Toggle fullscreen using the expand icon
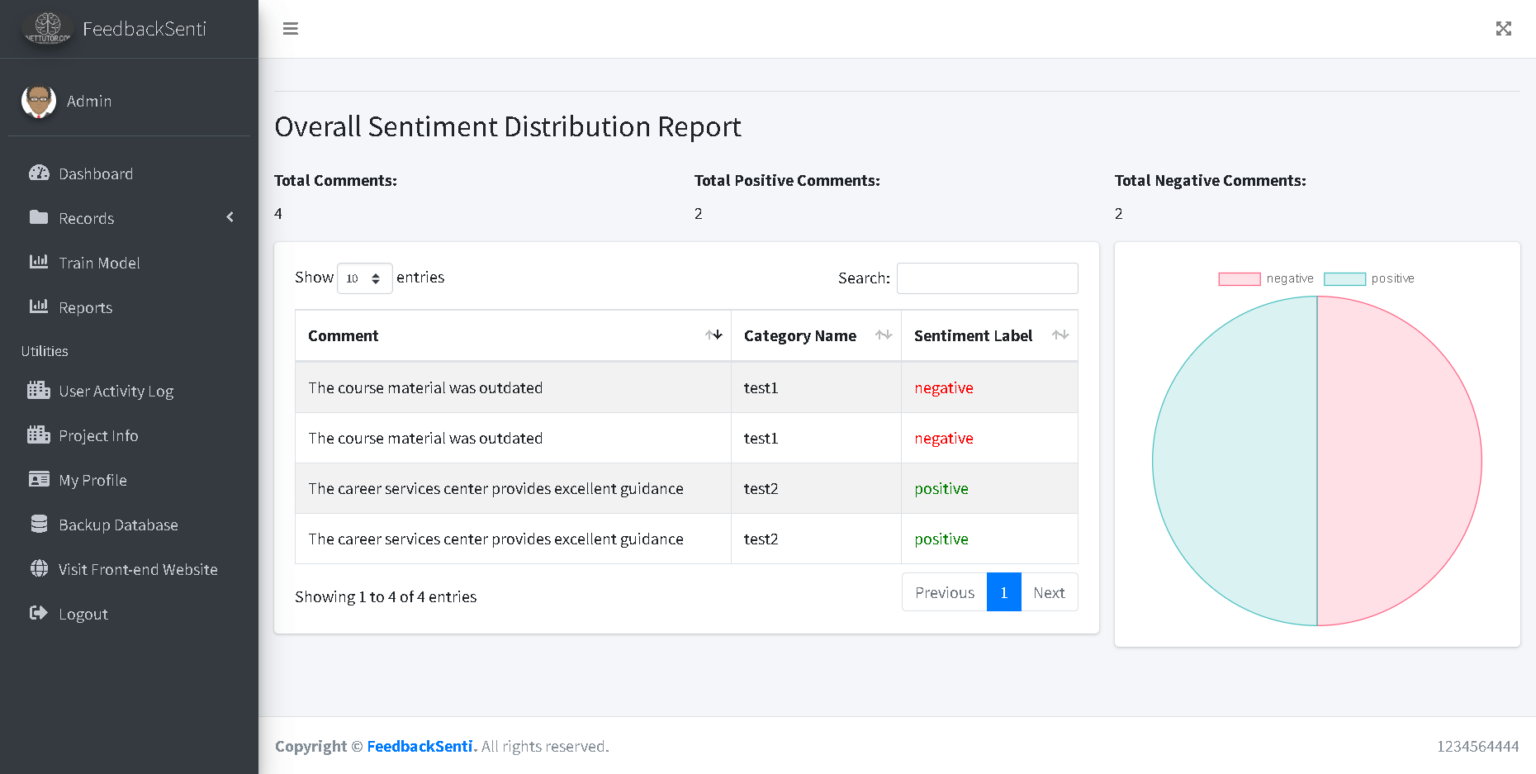This screenshot has height=774, width=1536. point(1503,28)
